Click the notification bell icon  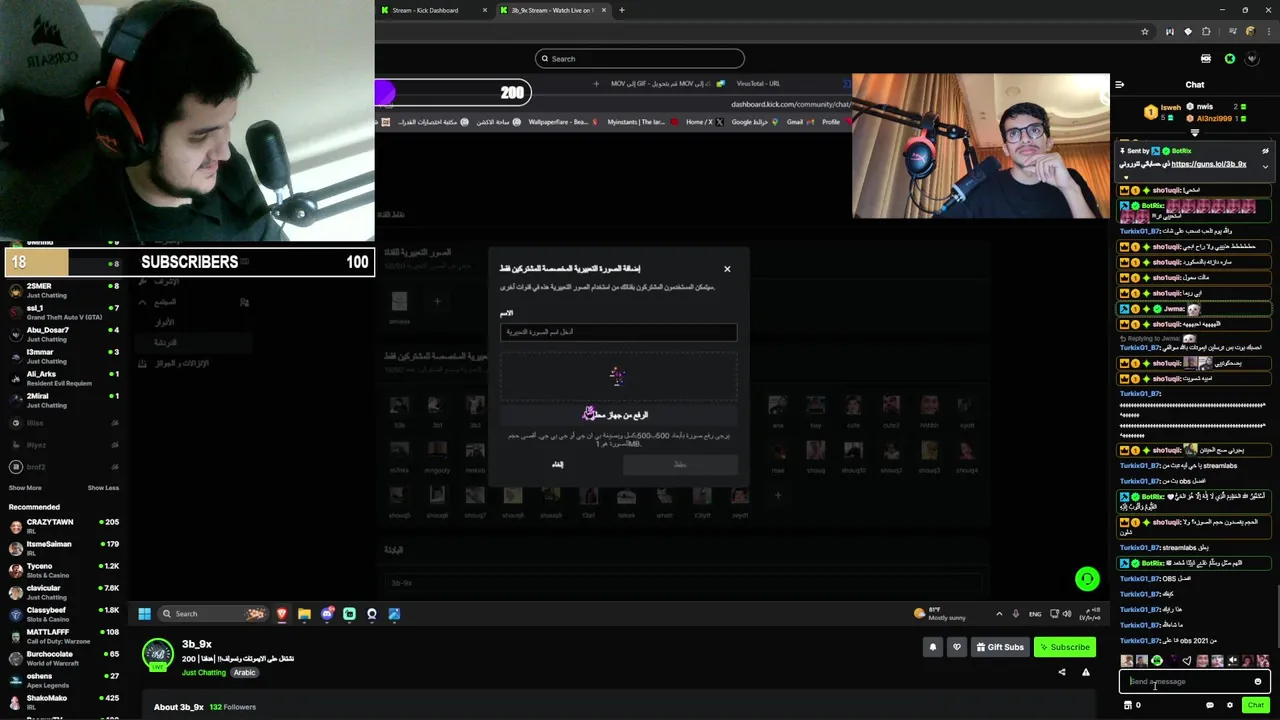pyautogui.click(x=933, y=647)
